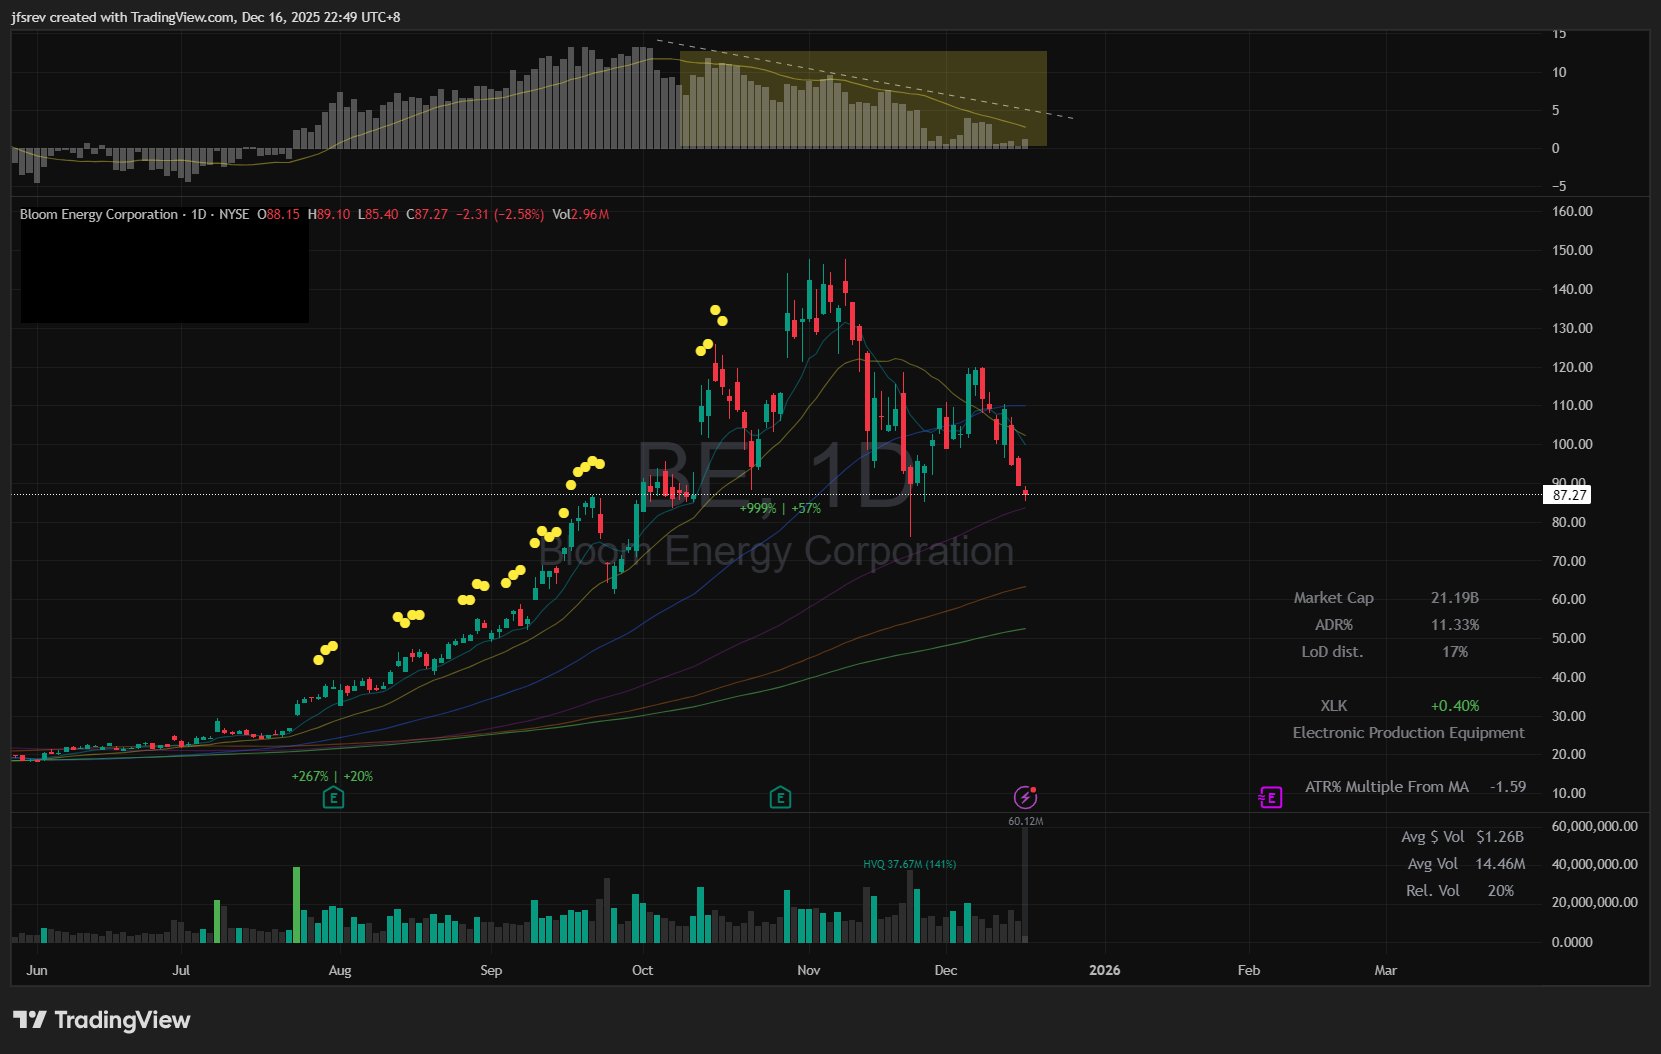
Task: Click the close value C87.27 in the legend
Action: pos(427,214)
